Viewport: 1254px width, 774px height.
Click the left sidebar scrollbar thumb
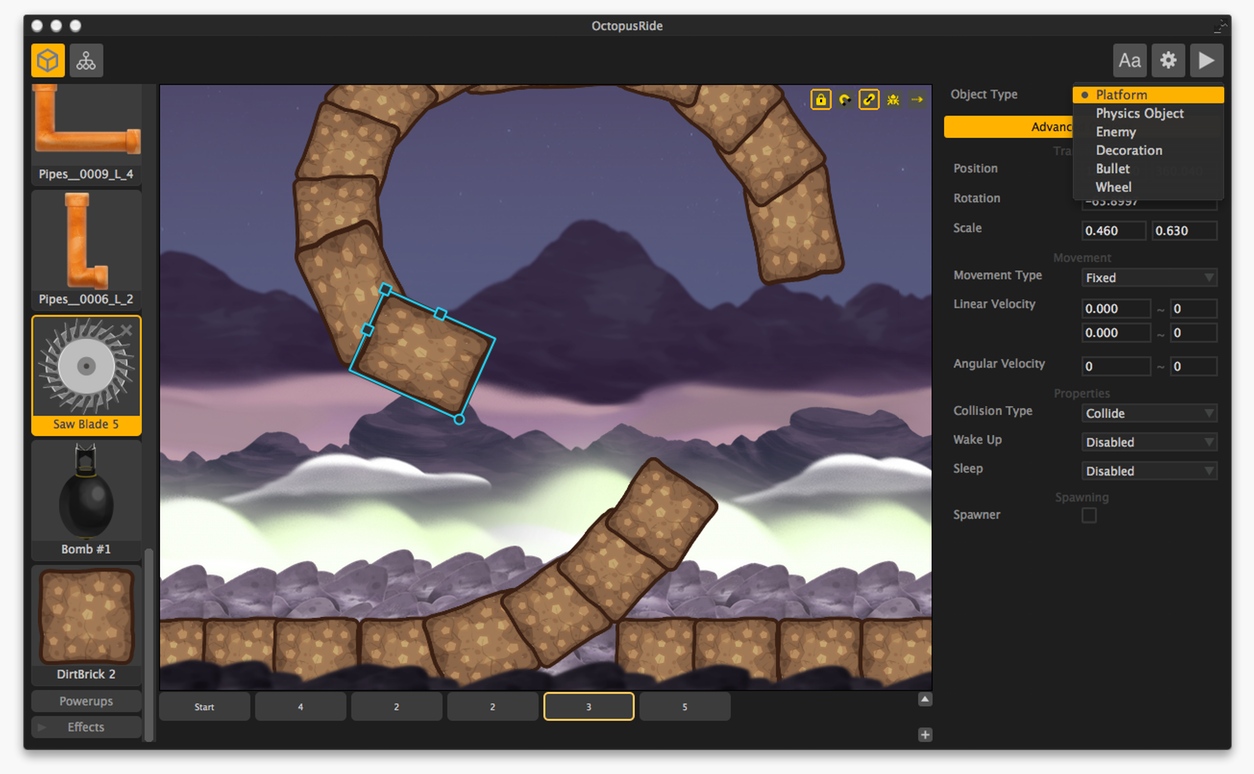tap(149, 640)
